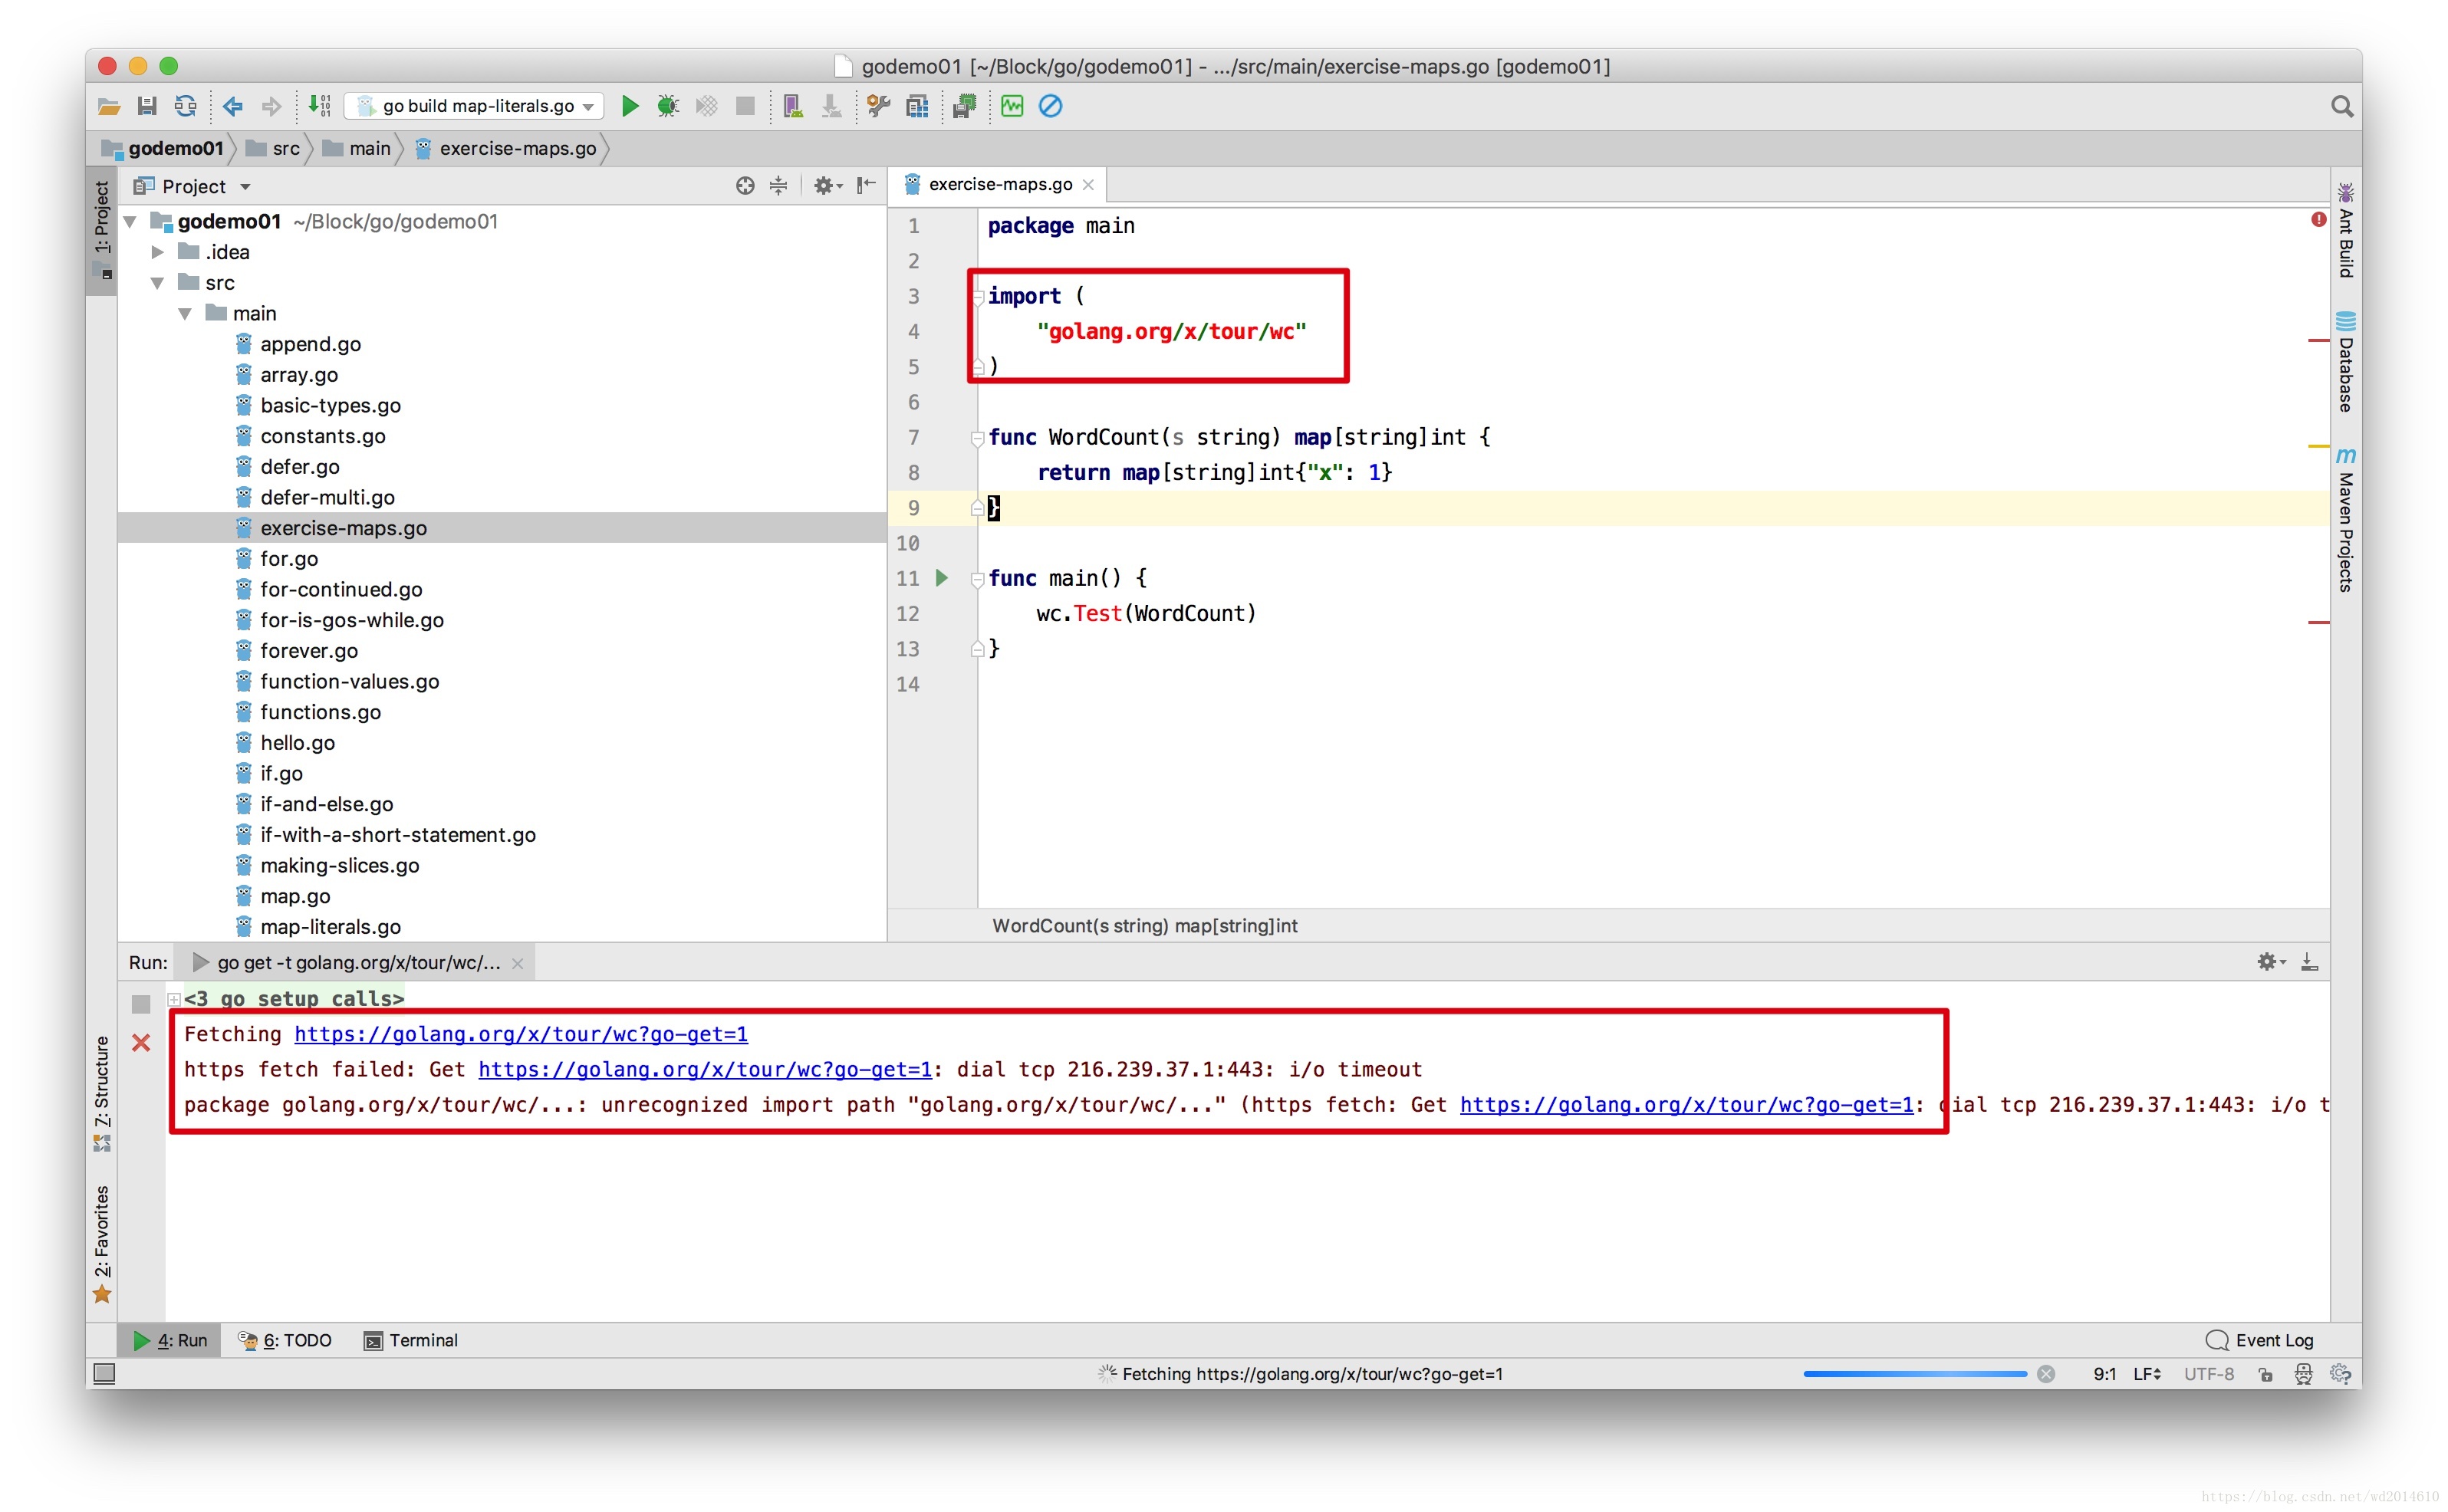Open the Project Structure icon
2448x1512 pixels.
pyautogui.click(x=917, y=106)
